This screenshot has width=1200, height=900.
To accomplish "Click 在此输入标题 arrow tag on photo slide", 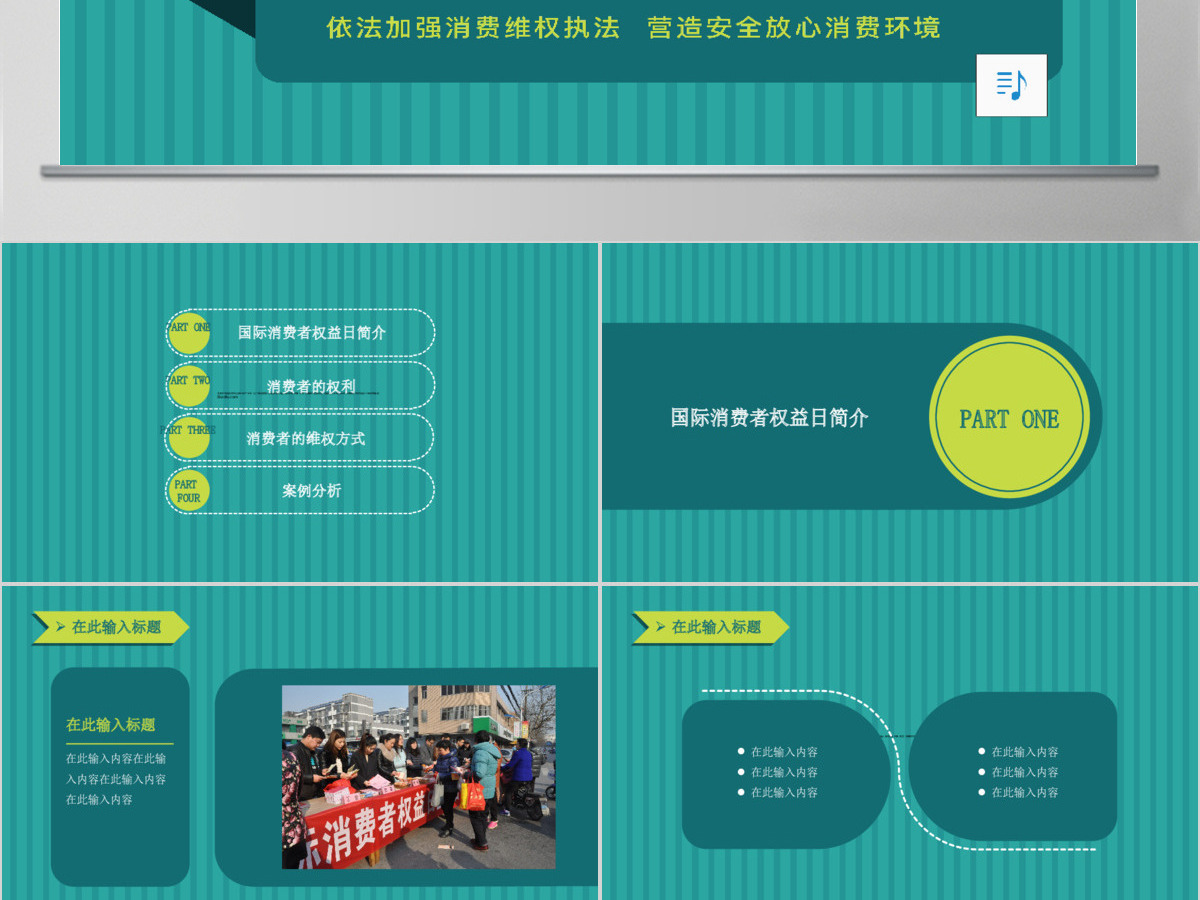I will 111,627.
